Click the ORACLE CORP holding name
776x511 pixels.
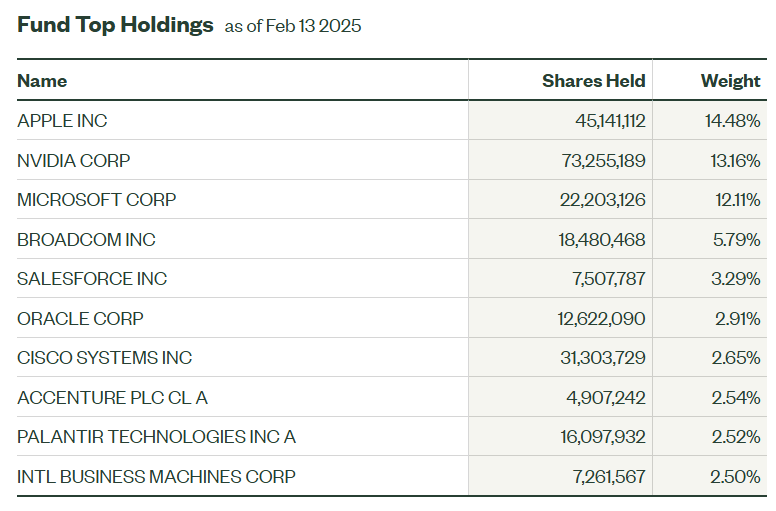(80, 319)
